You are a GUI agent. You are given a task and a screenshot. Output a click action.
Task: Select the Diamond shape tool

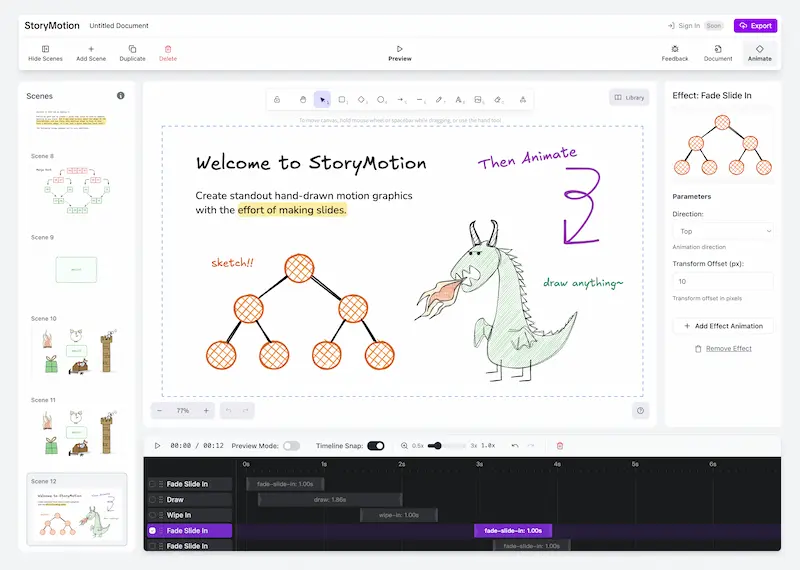coord(362,100)
